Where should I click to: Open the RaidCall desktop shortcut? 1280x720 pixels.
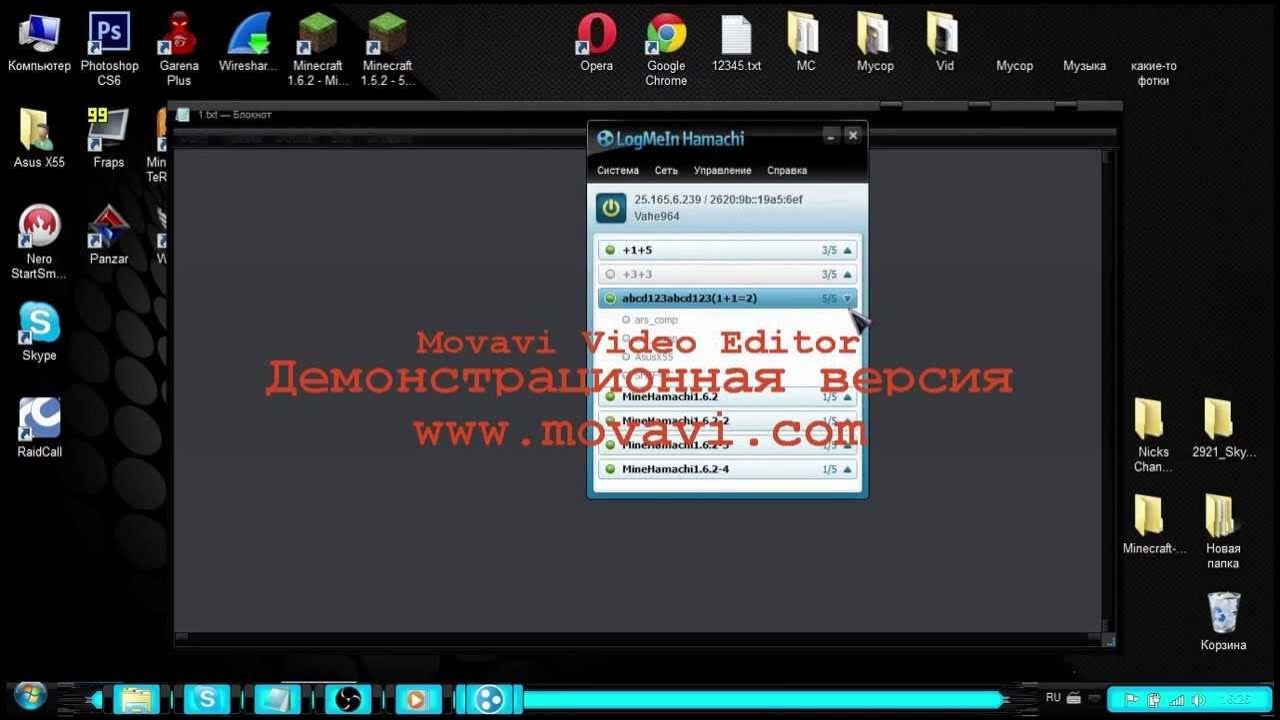(40, 428)
